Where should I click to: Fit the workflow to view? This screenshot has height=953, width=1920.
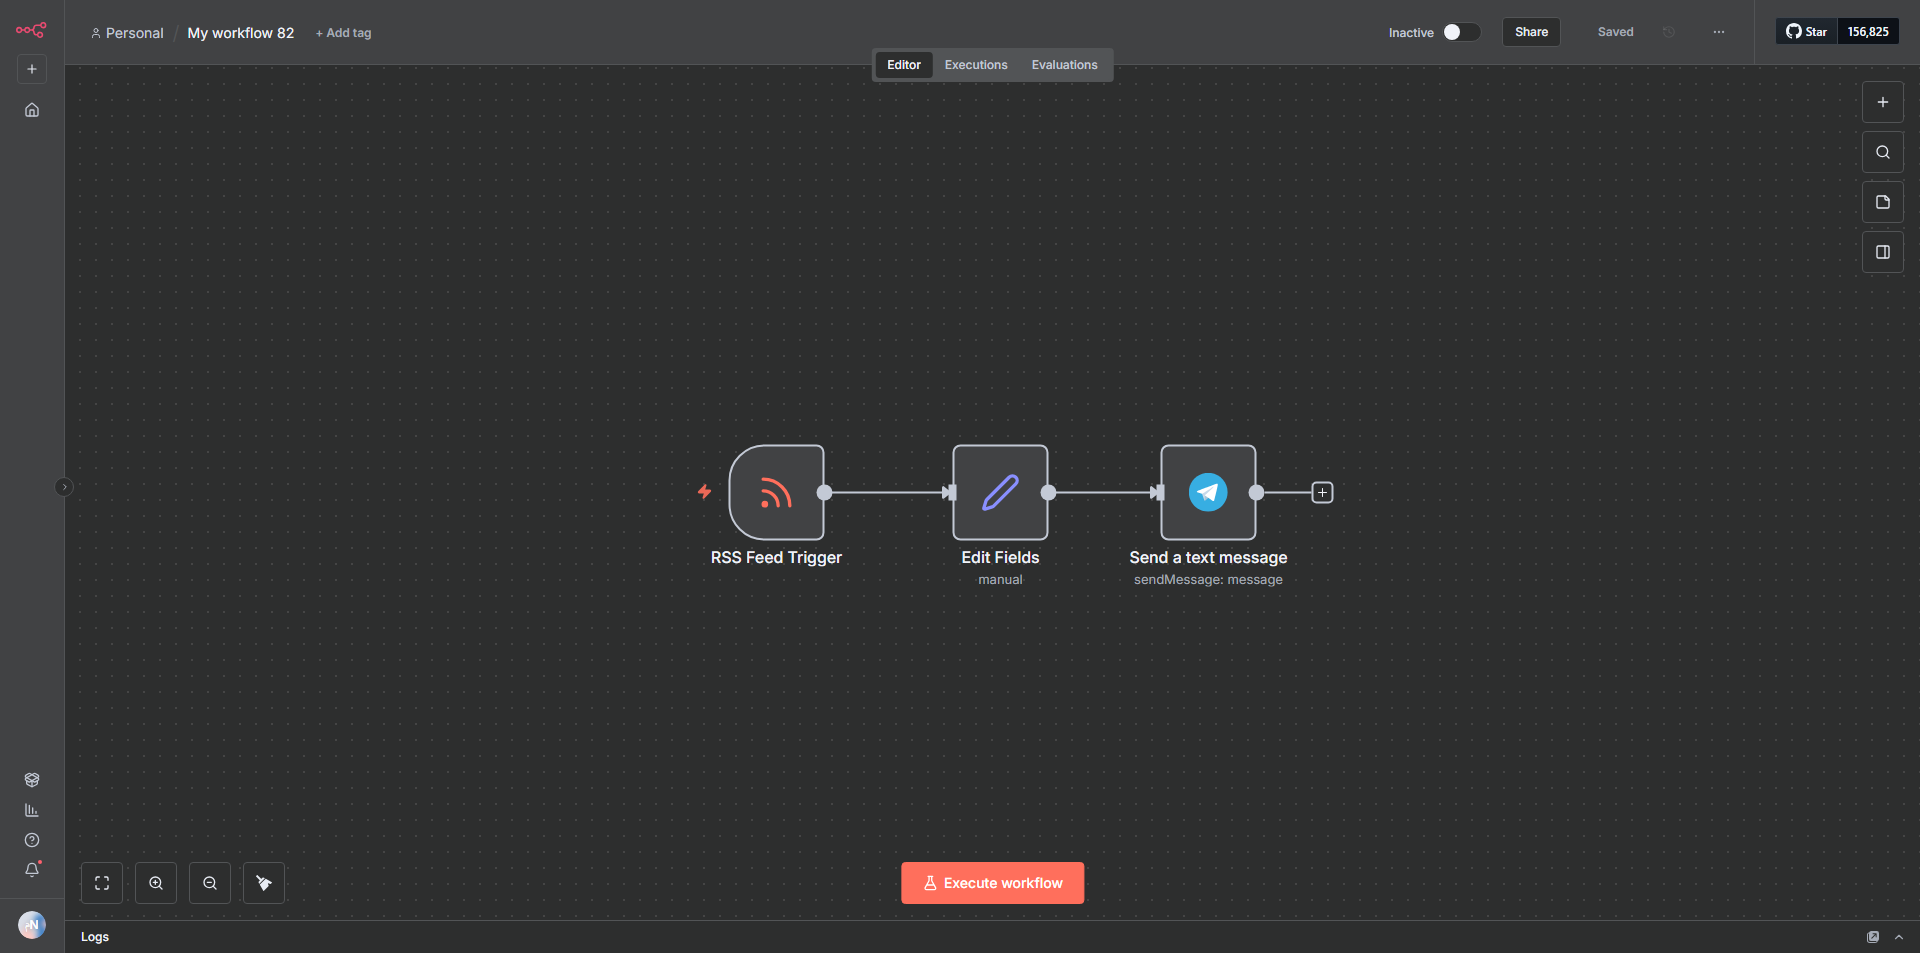[x=102, y=883]
